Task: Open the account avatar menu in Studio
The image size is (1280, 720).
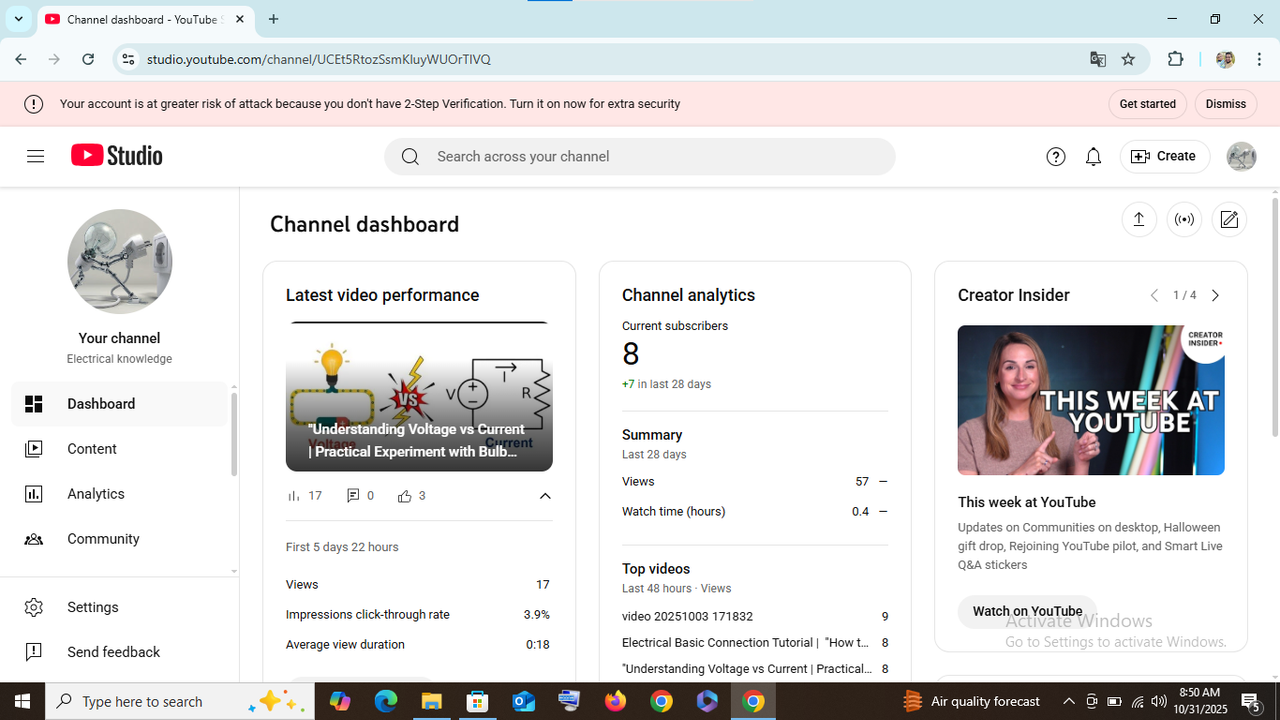Action: [x=1241, y=157]
